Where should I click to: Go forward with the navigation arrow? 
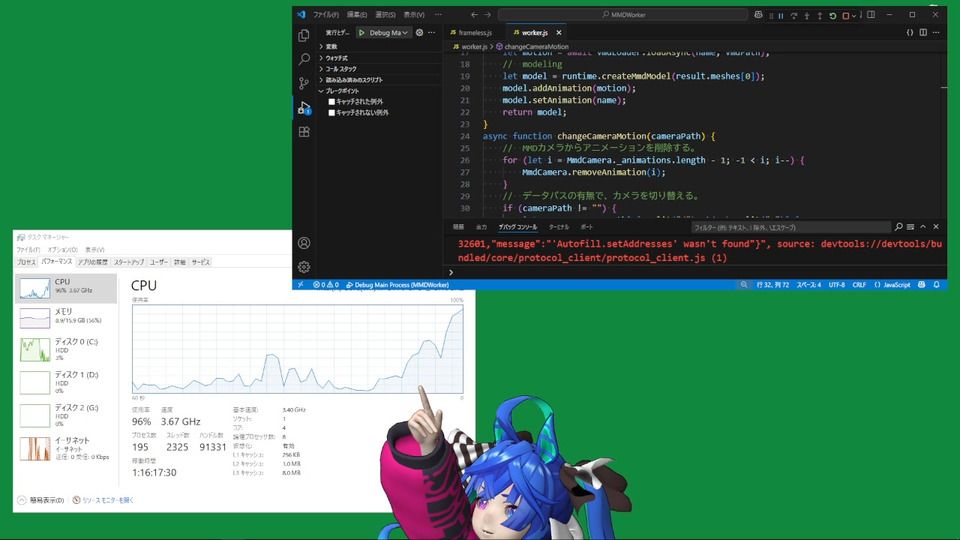coord(488,15)
